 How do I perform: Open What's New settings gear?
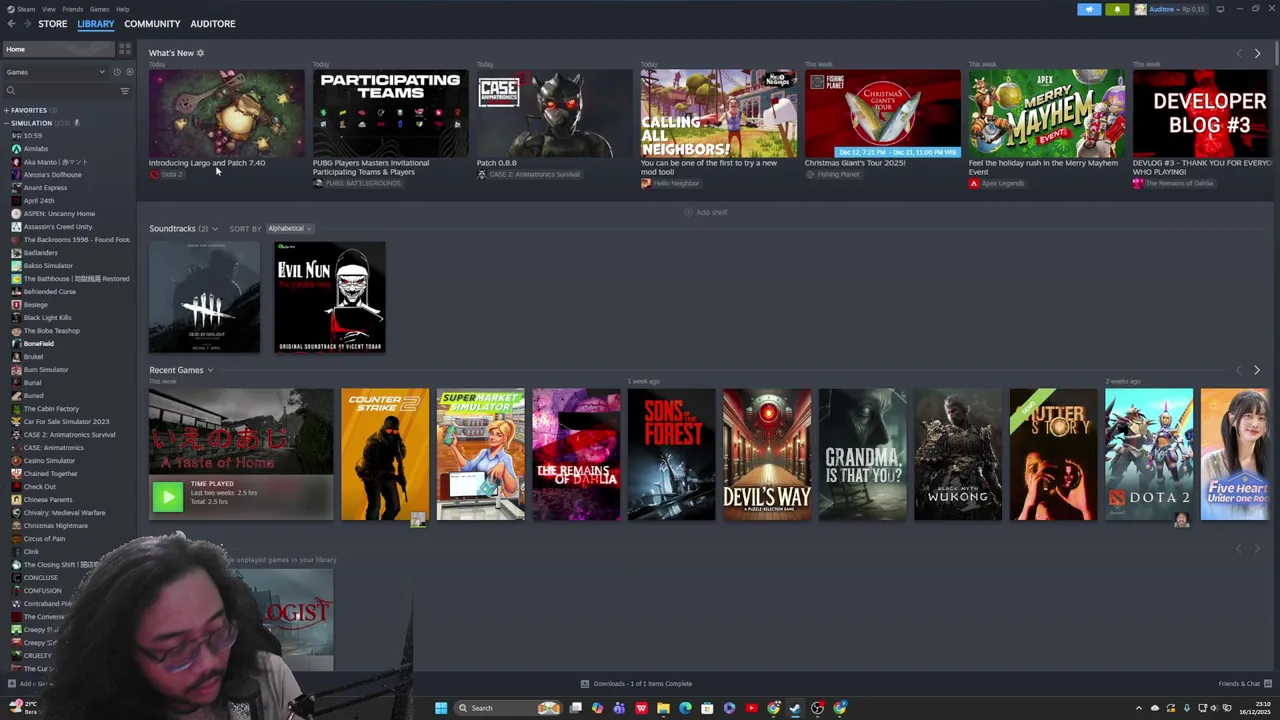(200, 53)
